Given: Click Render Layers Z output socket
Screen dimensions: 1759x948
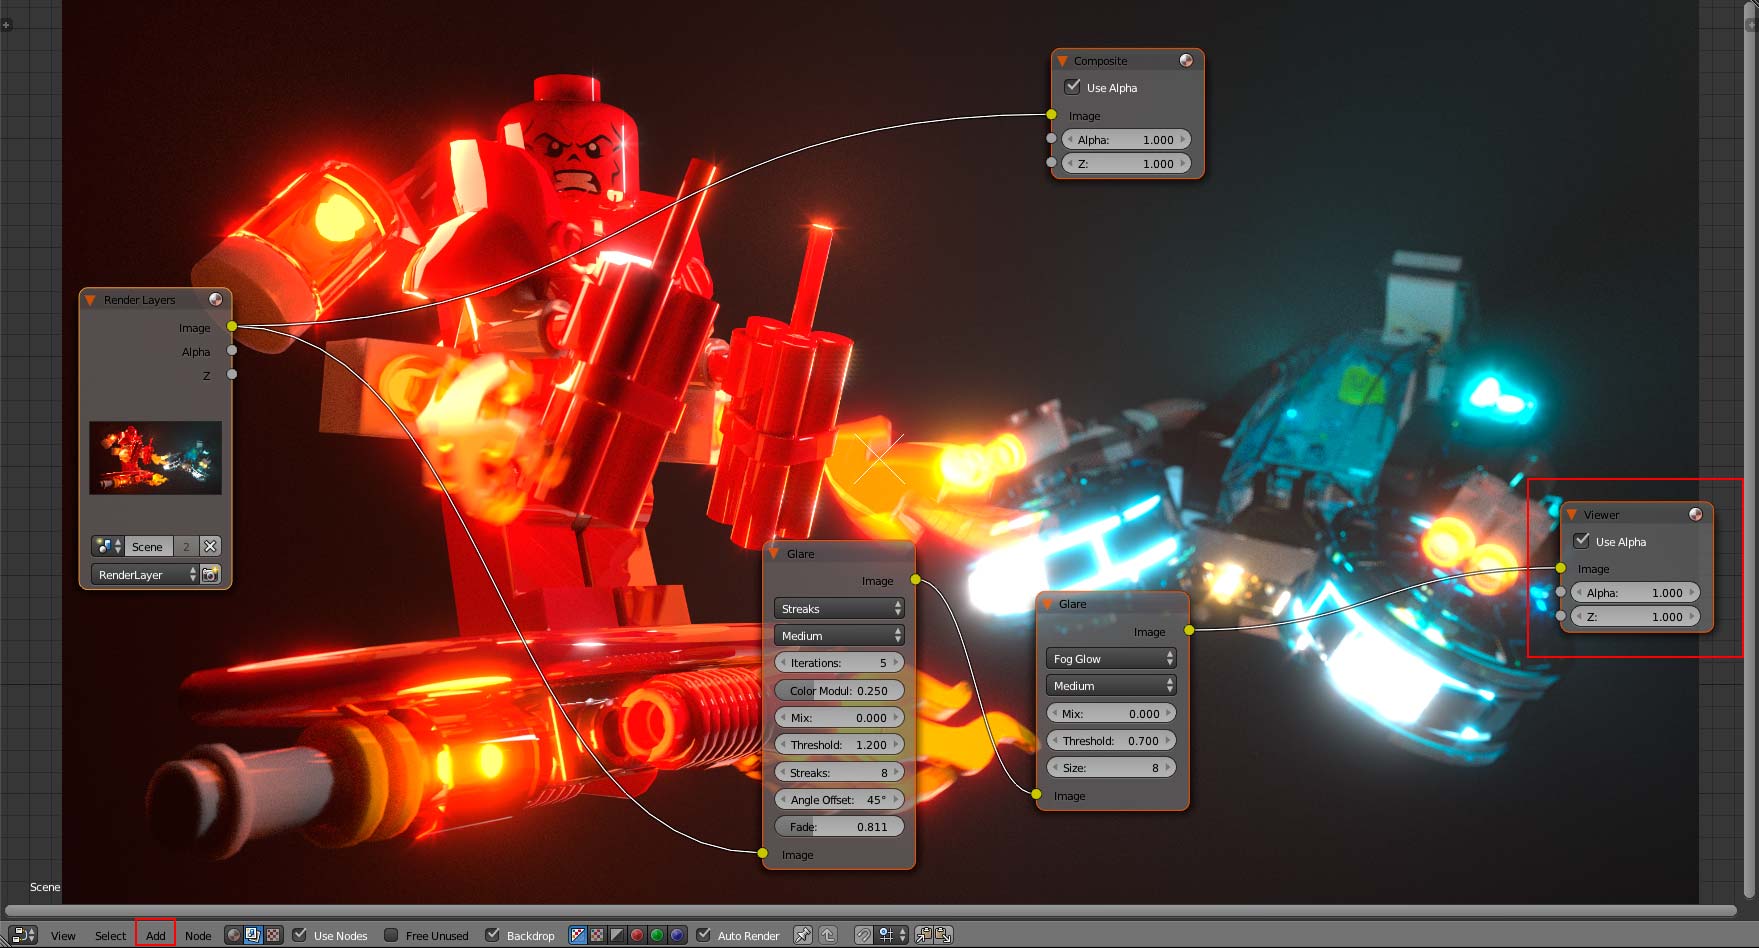Looking at the screenshot, I should point(232,374).
